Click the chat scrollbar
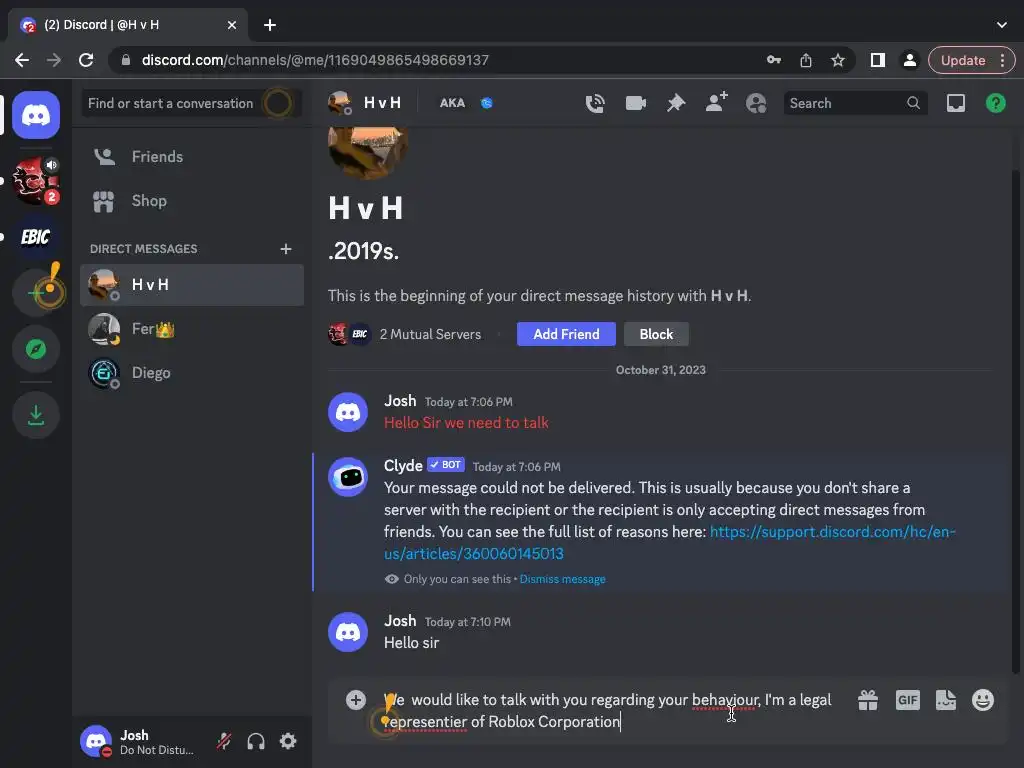1024x768 pixels. [1016, 421]
